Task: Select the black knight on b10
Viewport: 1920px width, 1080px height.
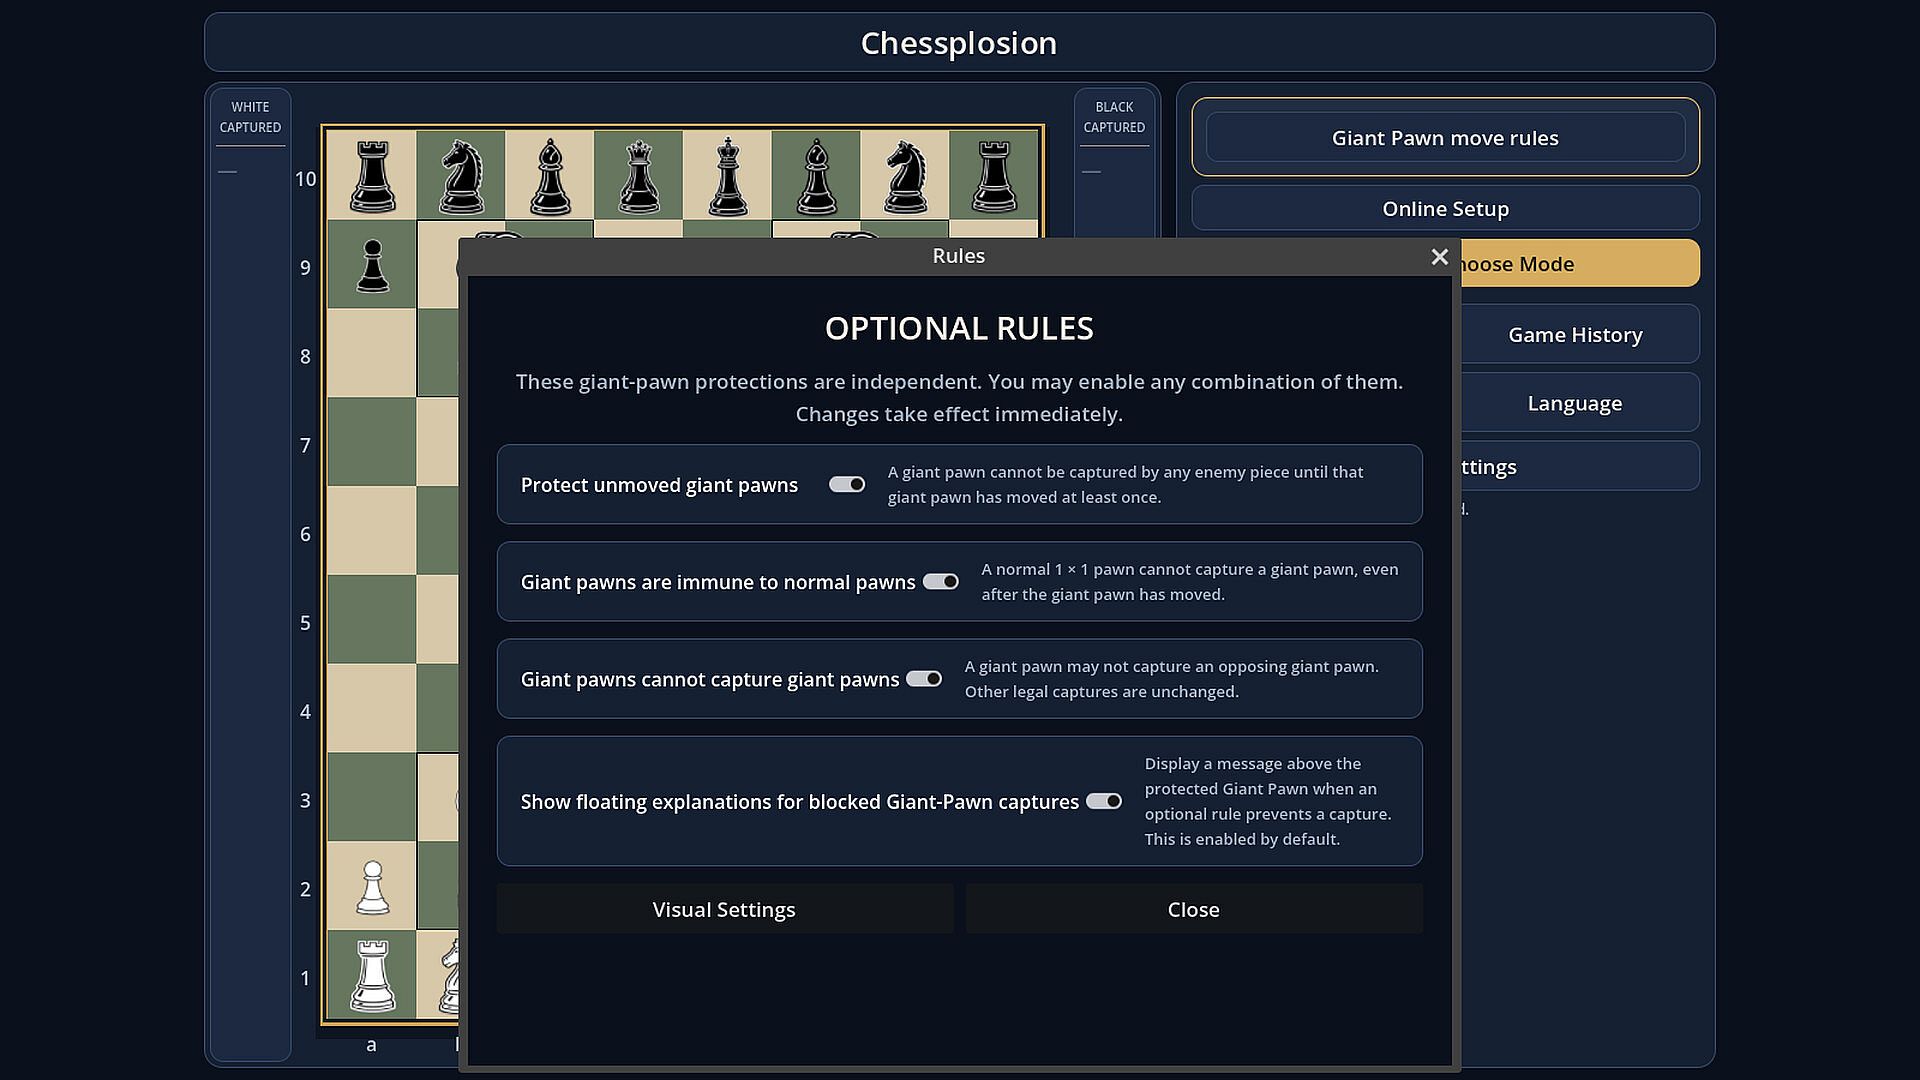Action: (461, 176)
